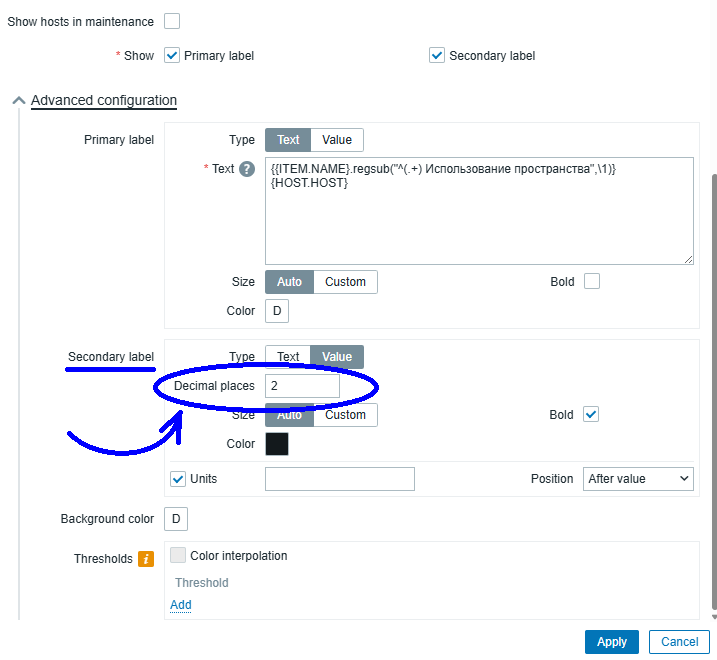Uncheck the Units checkbox

click(178, 479)
